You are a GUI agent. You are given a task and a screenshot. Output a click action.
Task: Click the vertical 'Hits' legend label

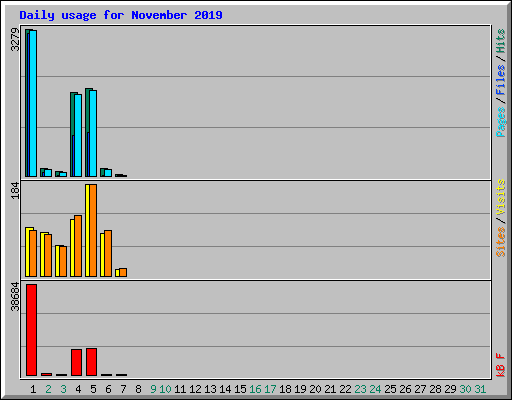point(501,41)
